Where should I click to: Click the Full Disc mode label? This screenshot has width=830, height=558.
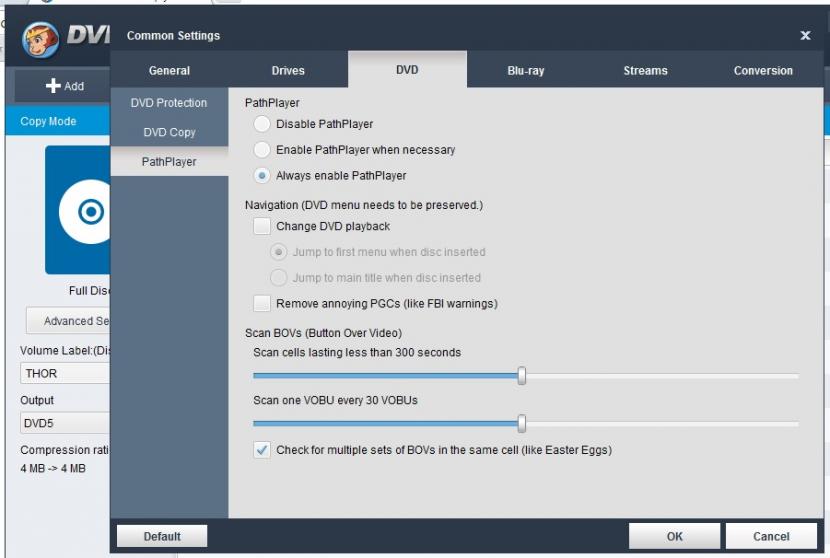pyautogui.click(x=89, y=291)
